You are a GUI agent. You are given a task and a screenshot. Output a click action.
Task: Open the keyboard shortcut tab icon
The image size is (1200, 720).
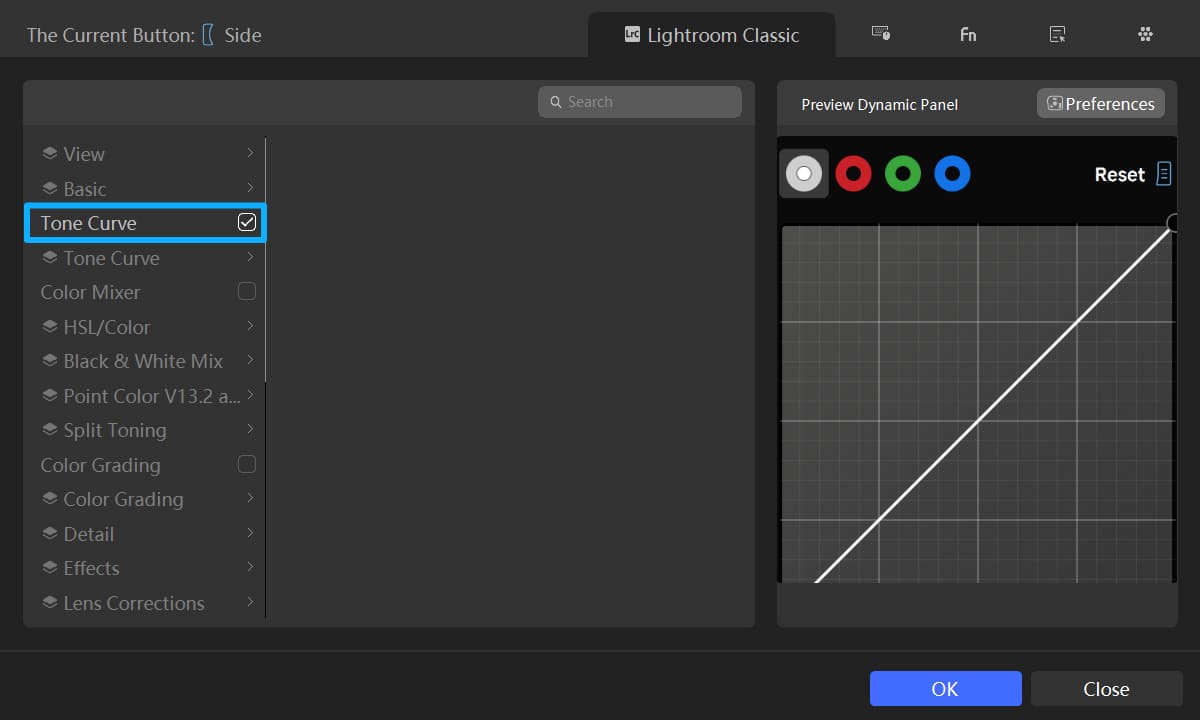[881, 34]
